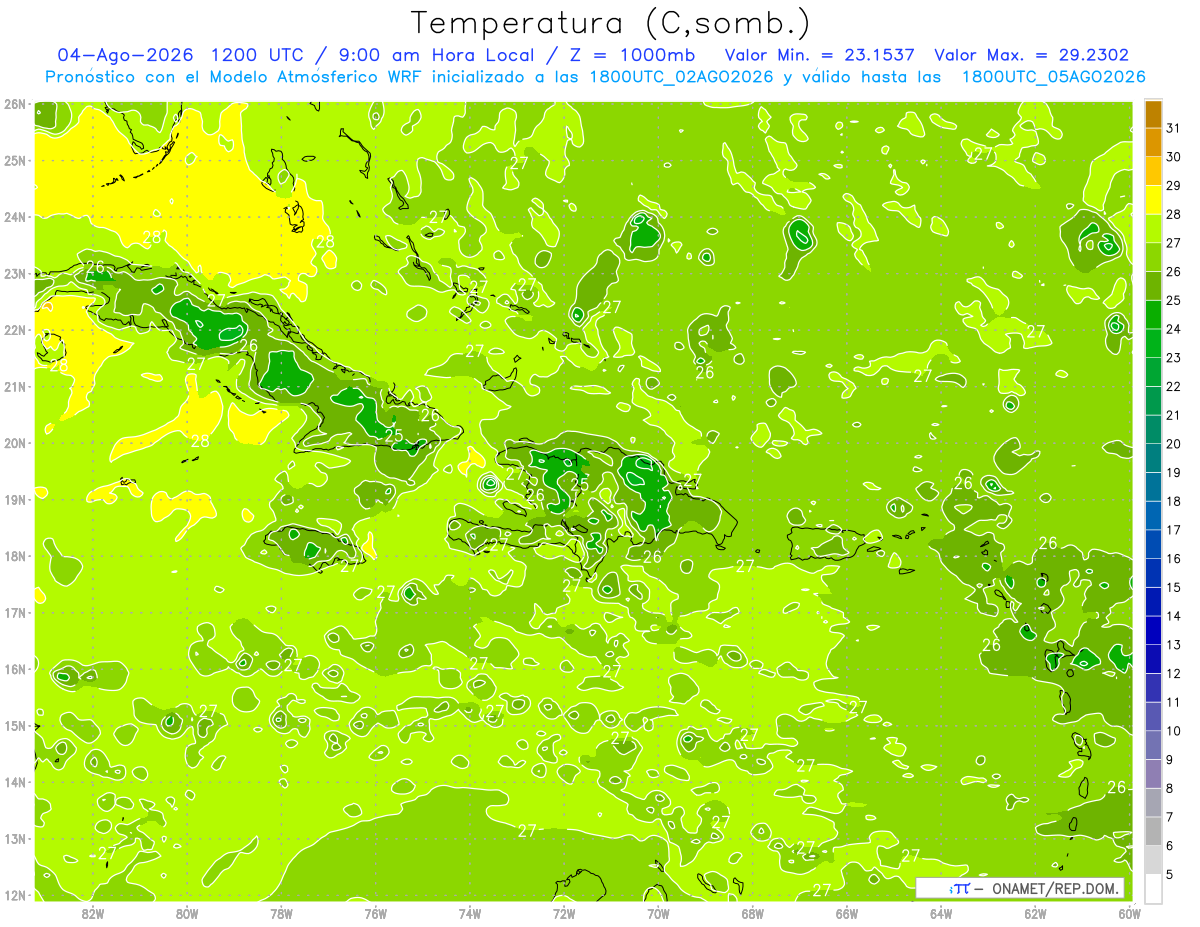
Task: Click the 78W longitude axis label
Action: 281,913
